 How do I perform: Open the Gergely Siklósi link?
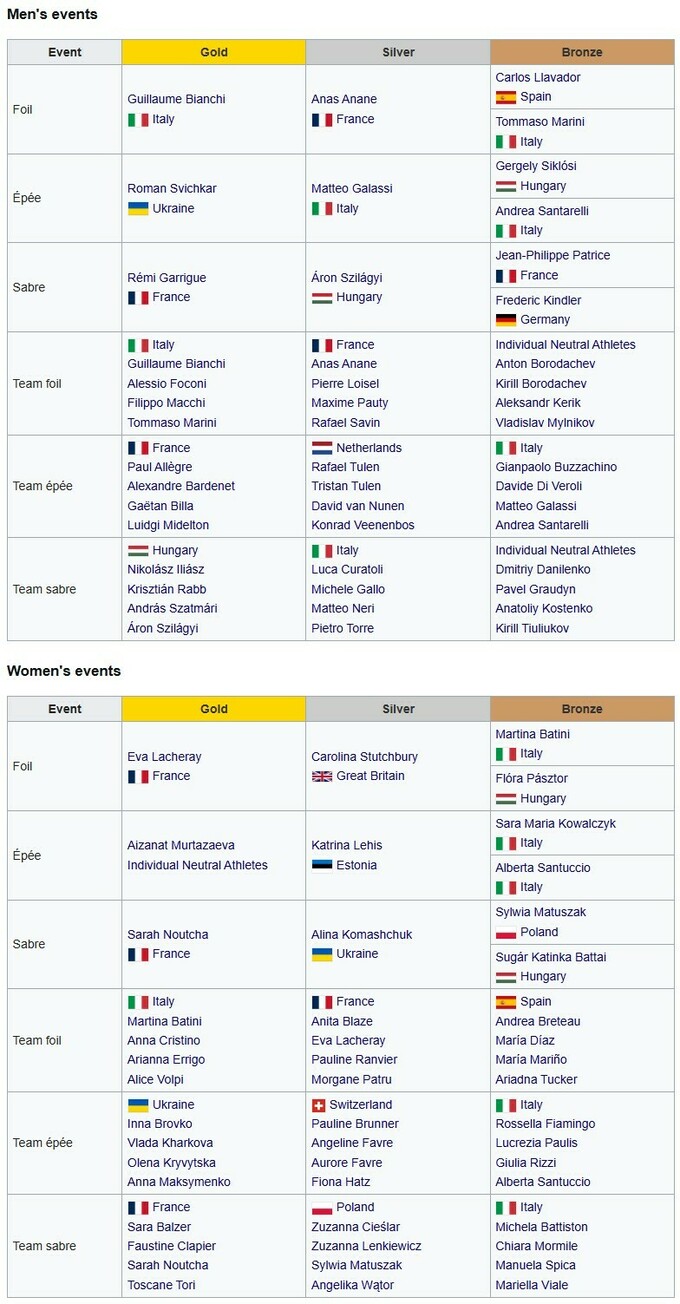point(536,166)
